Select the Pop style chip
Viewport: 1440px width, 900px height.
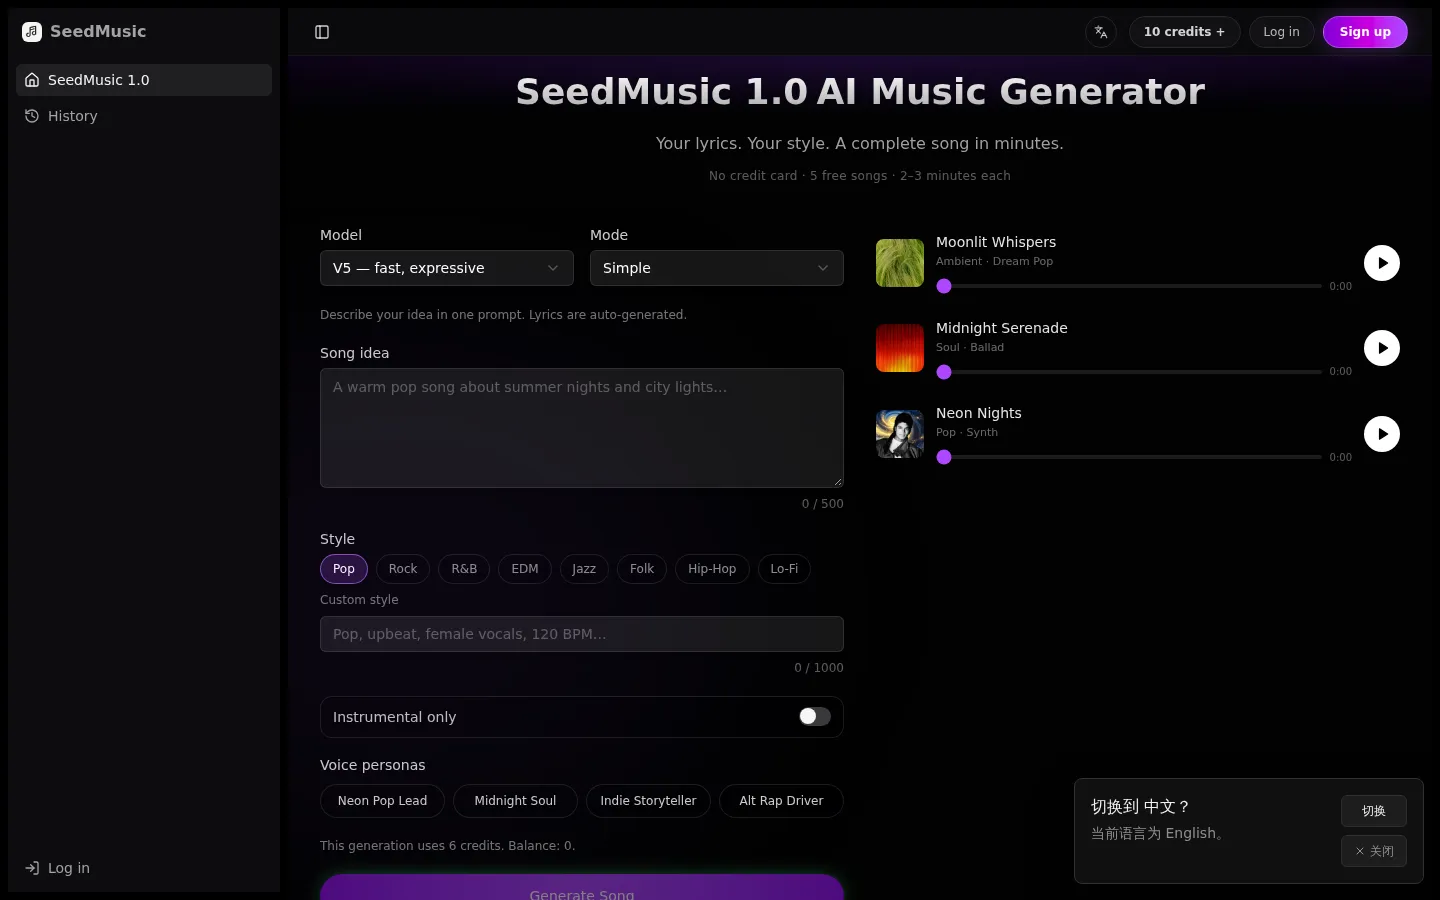(344, 569)
